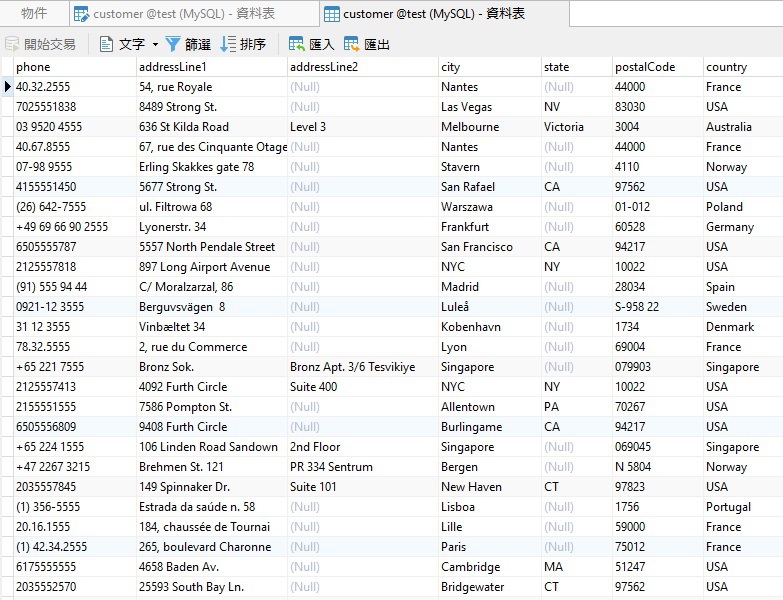Viewport: 783px width, 600px height.
Task: Select cell '2, rue du Commerce'
Action: coord(212,346)
